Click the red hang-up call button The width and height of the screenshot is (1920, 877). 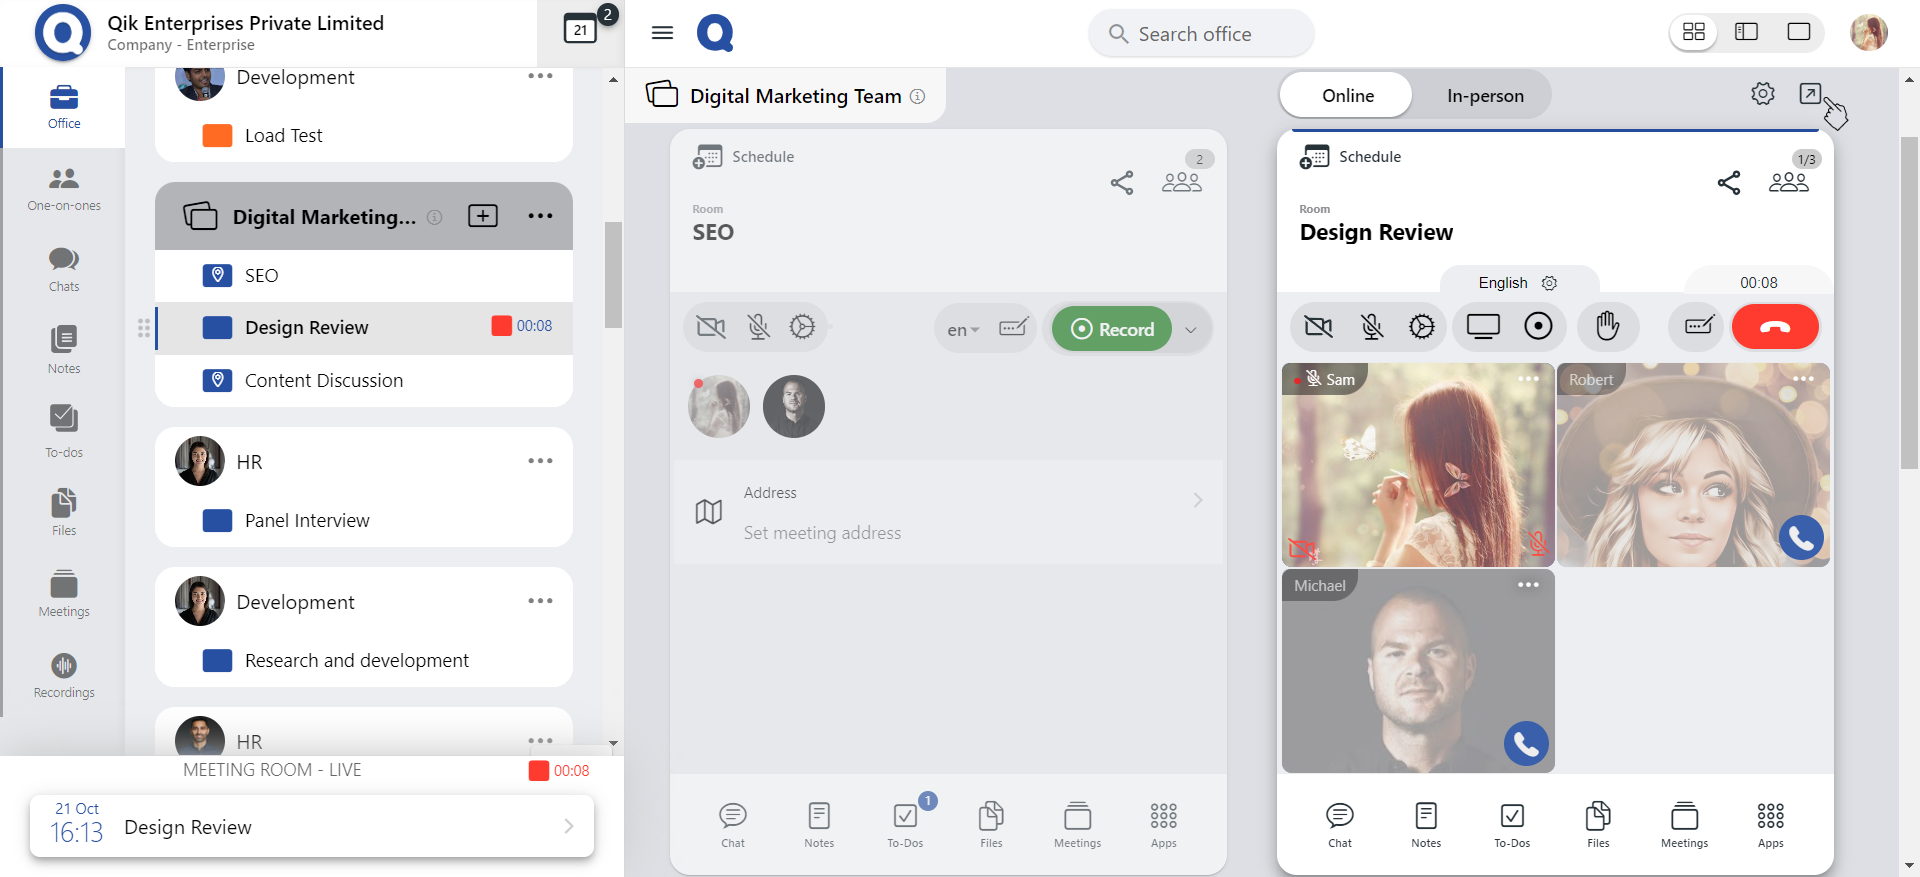point(1774,327)
